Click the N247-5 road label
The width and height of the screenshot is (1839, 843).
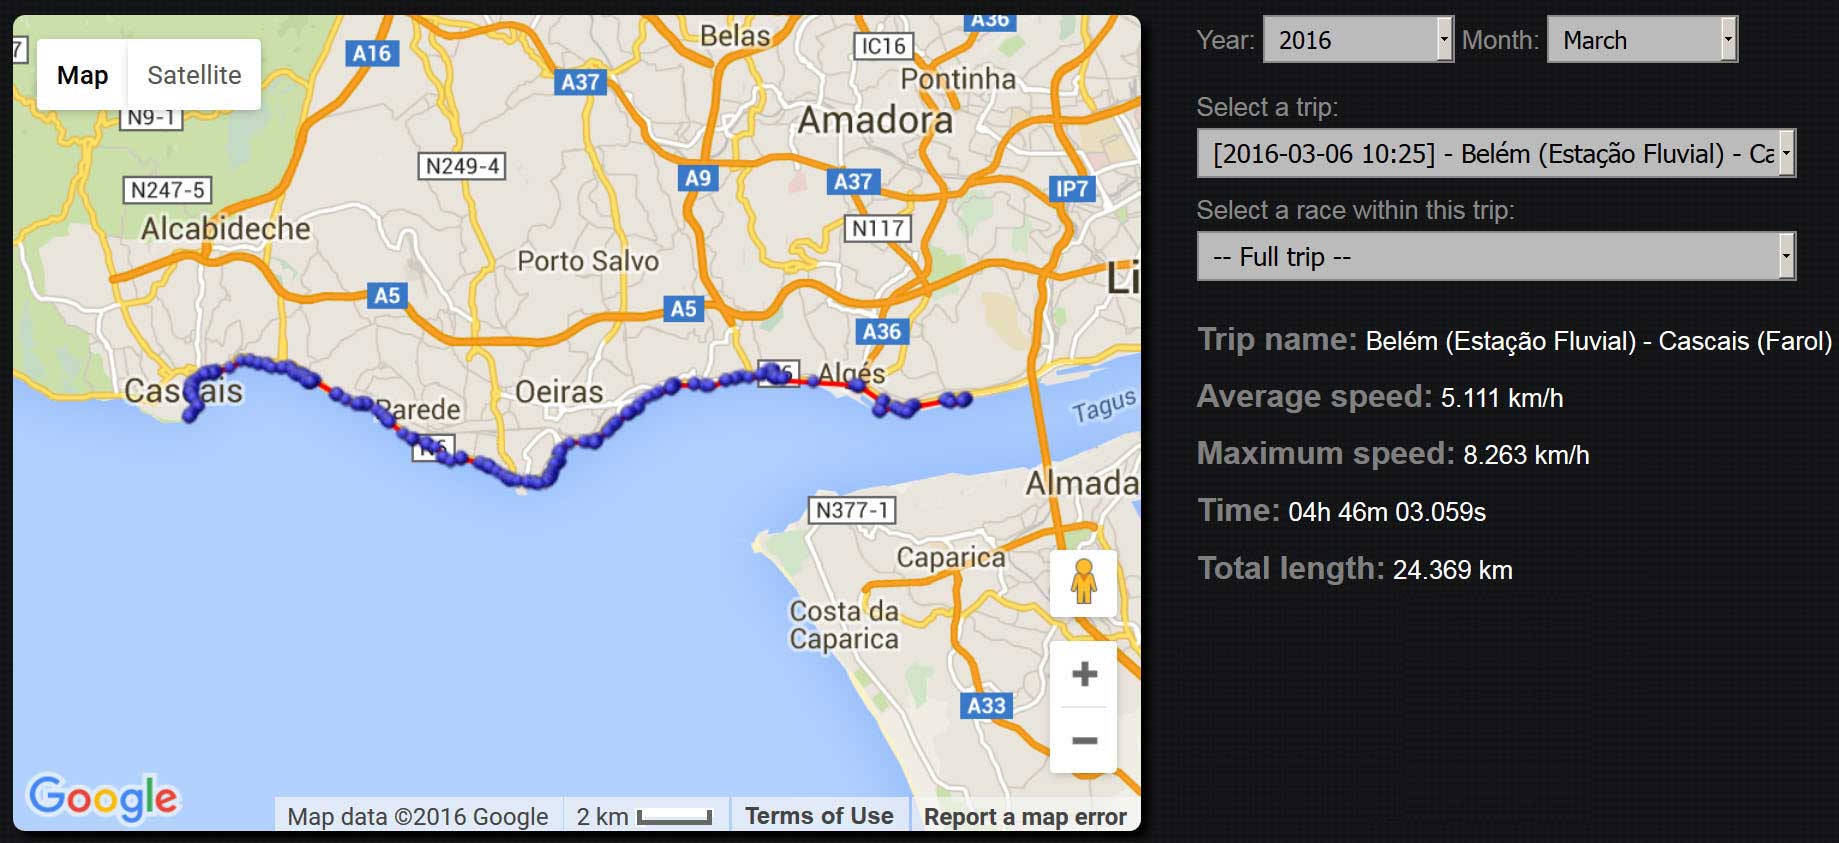point(168,189)
